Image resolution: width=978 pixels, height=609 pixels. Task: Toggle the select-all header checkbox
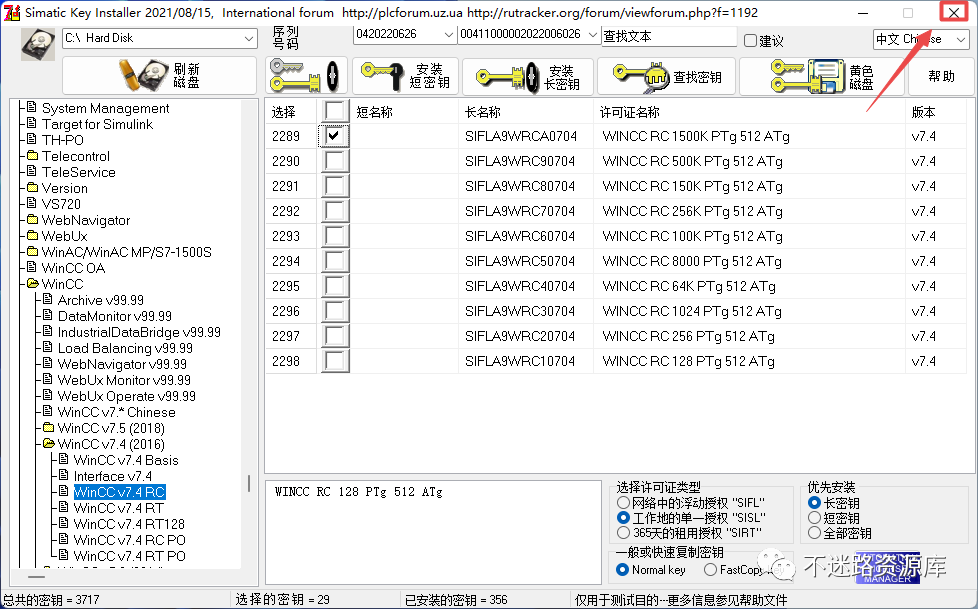point(335,111)
